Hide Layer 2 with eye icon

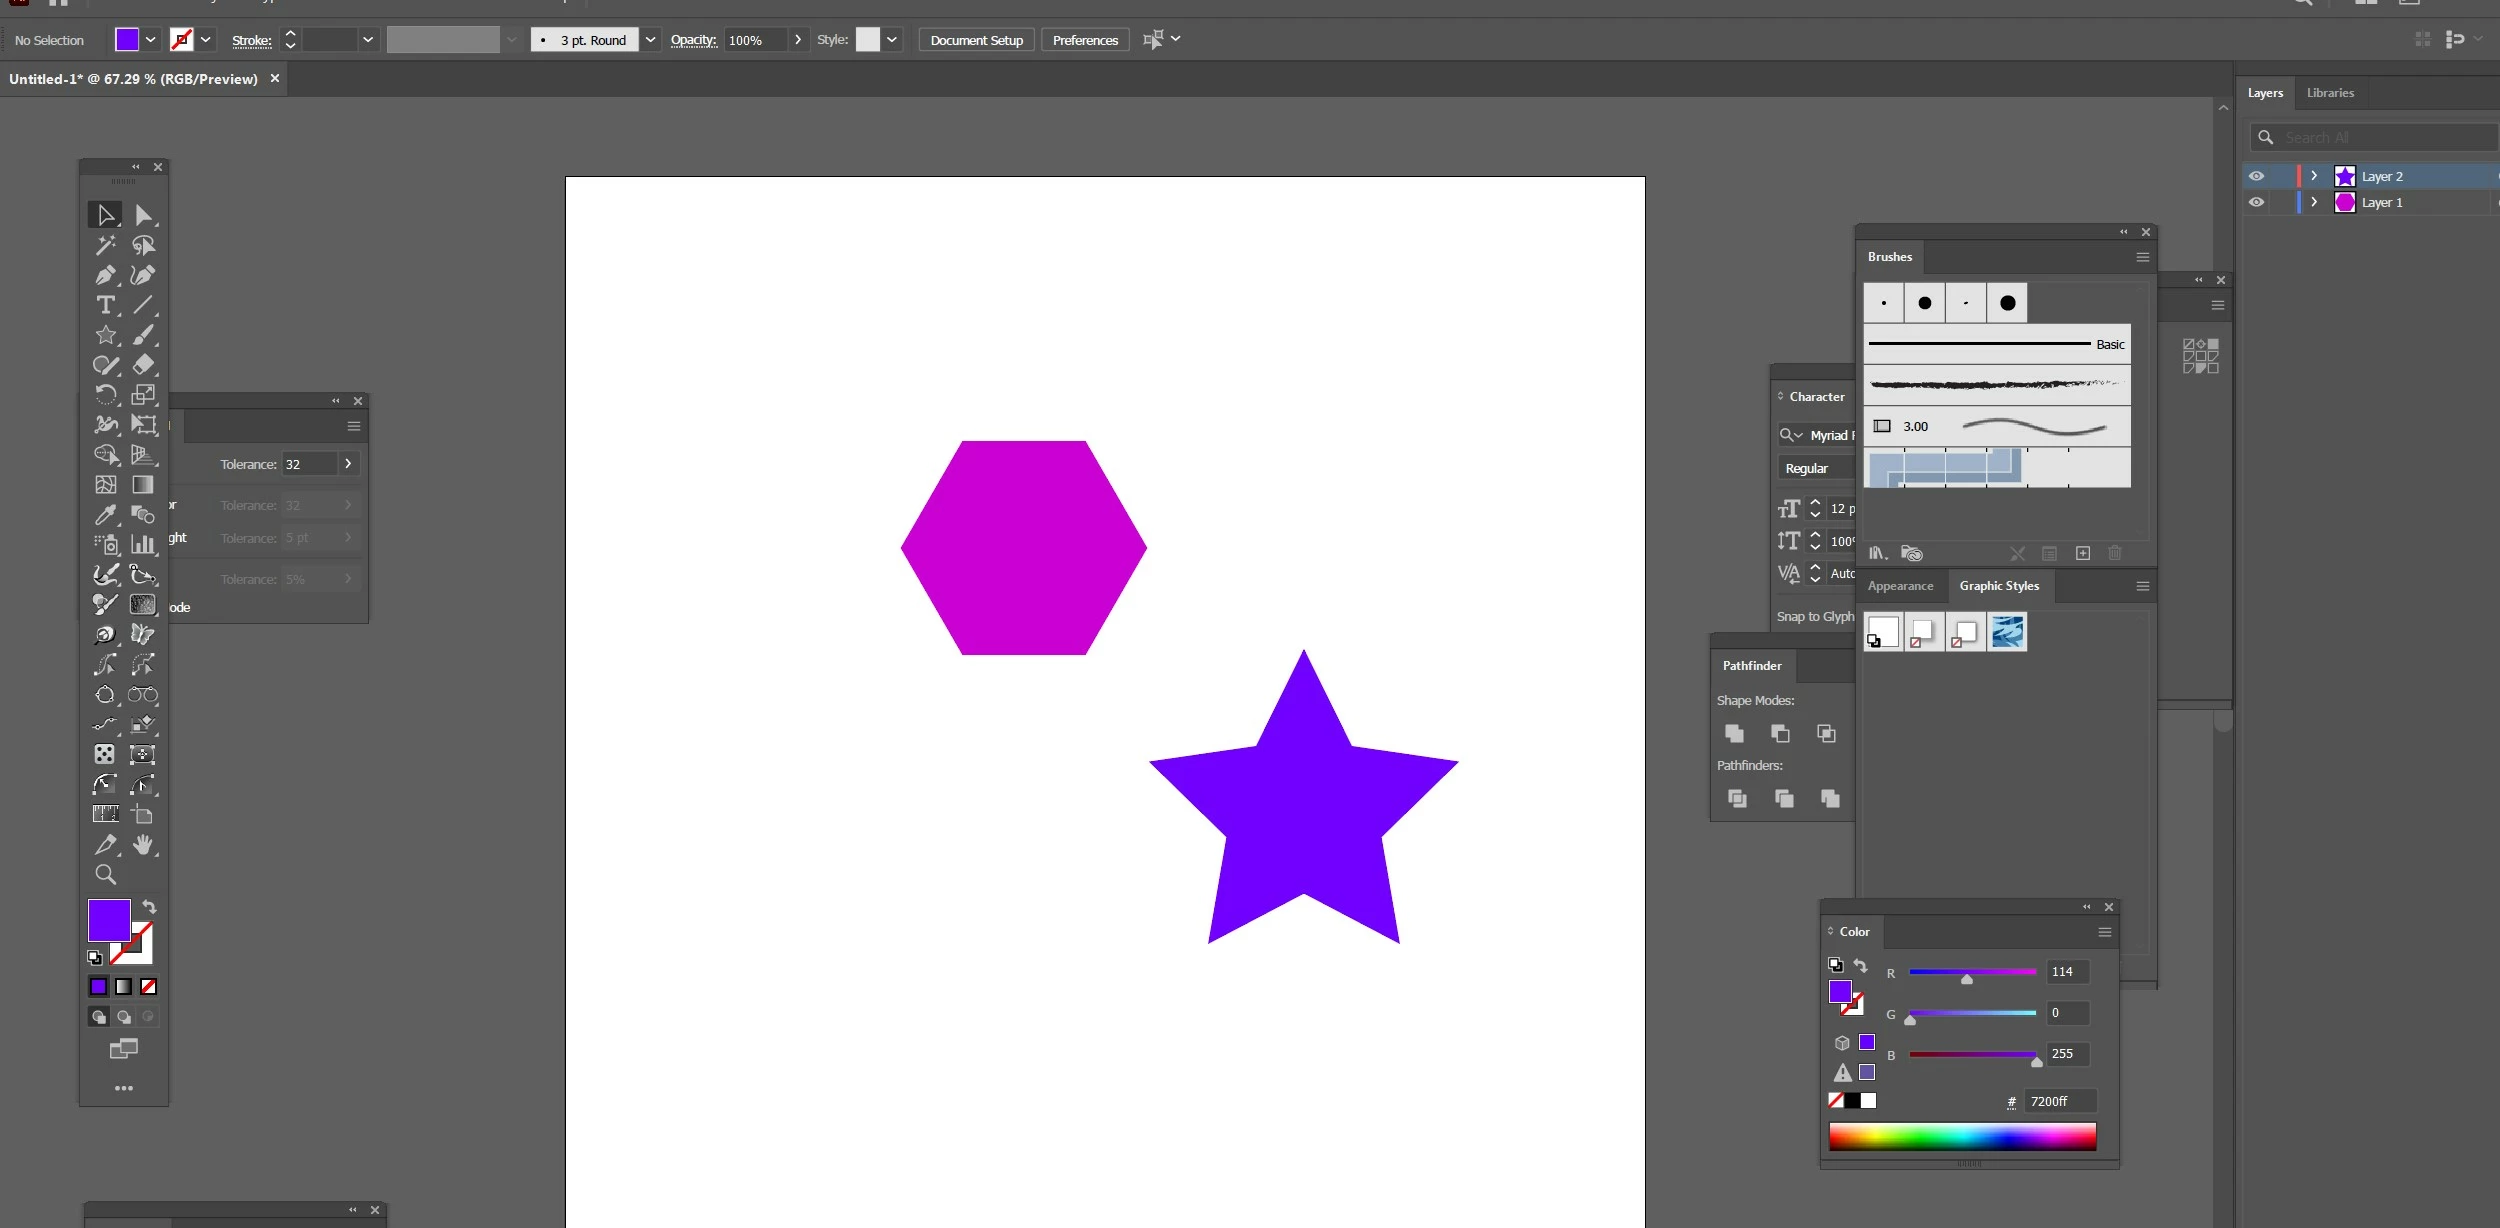click(x=2256, y=176)
